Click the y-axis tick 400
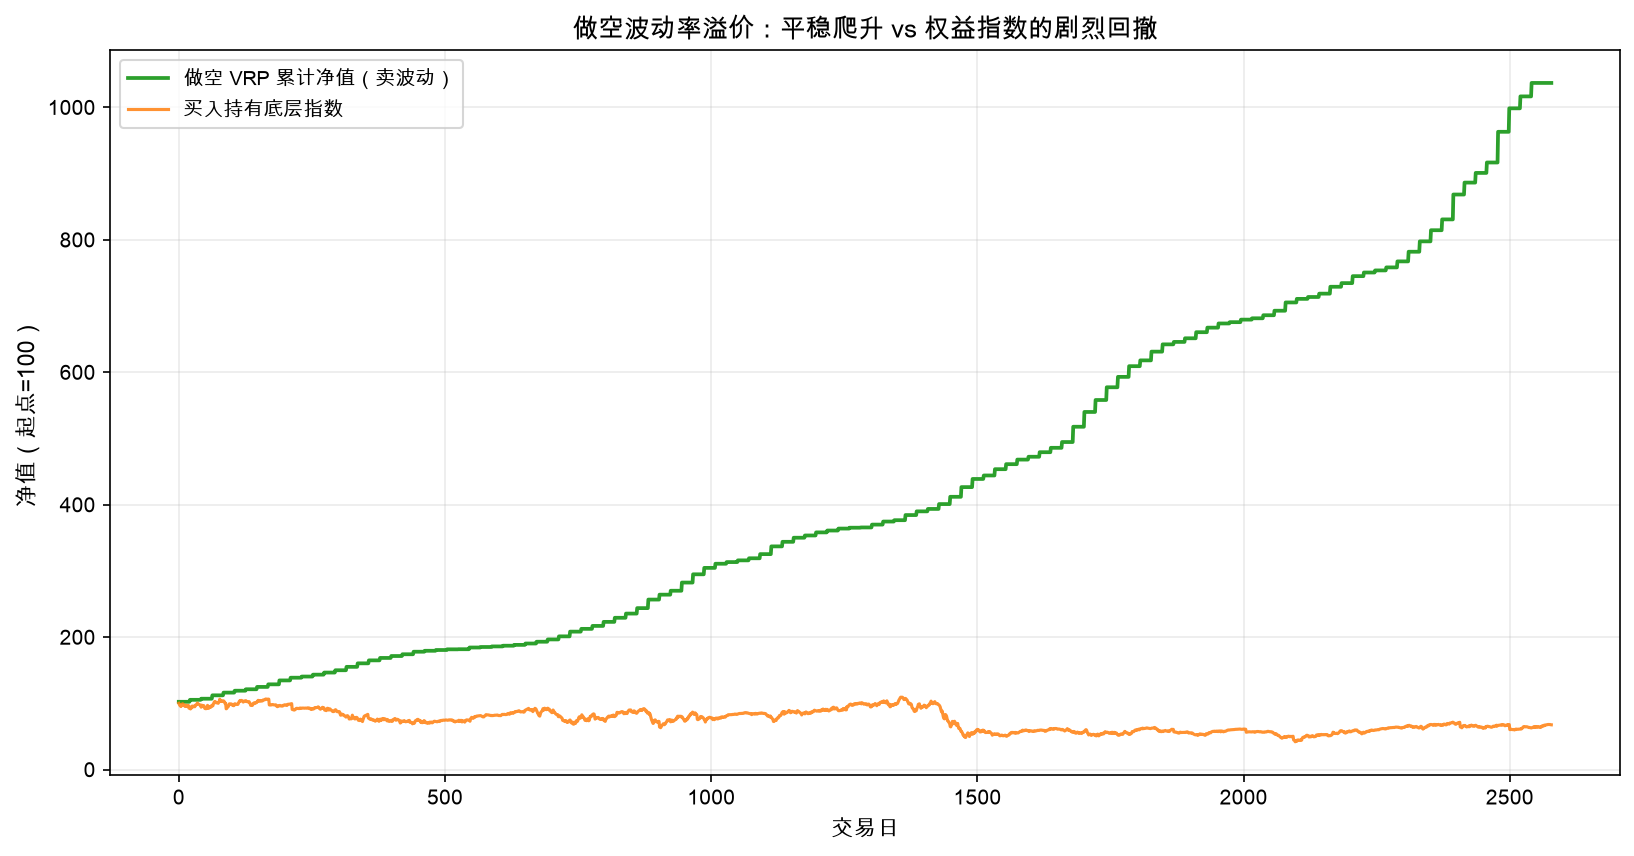The image size is (1634, 856). [78, 505]
